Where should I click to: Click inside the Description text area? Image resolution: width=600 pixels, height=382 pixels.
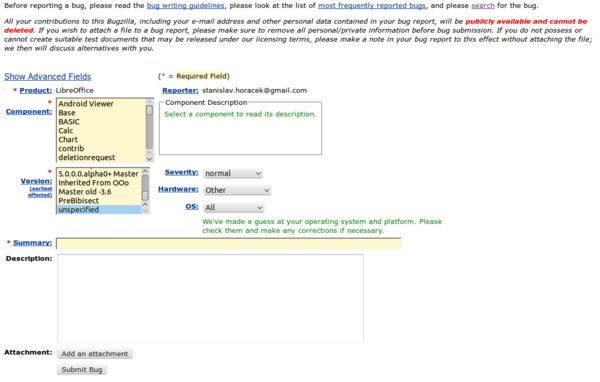coord(210,299)
